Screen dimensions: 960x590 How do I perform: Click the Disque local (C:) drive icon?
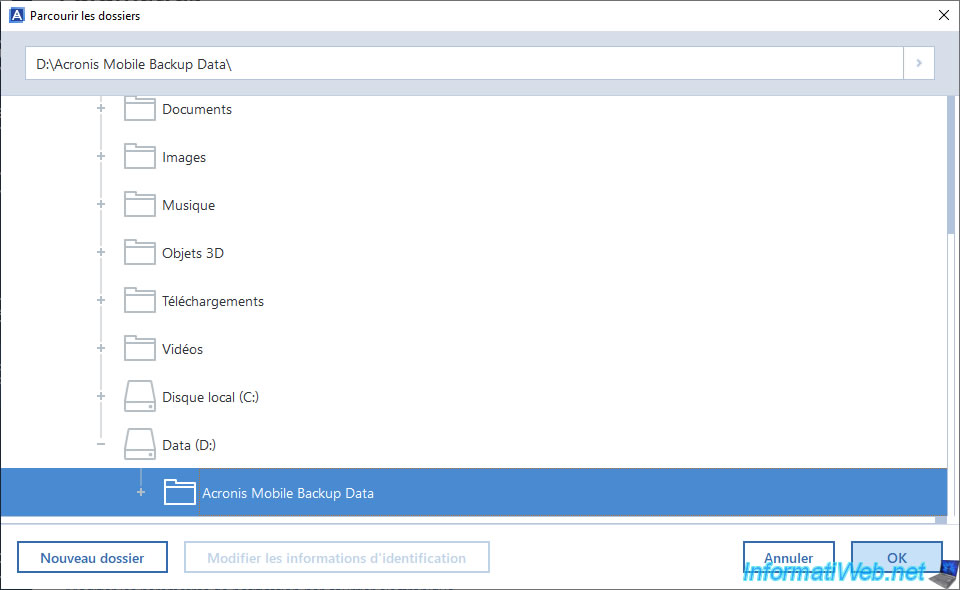click(x=140, y=396)
